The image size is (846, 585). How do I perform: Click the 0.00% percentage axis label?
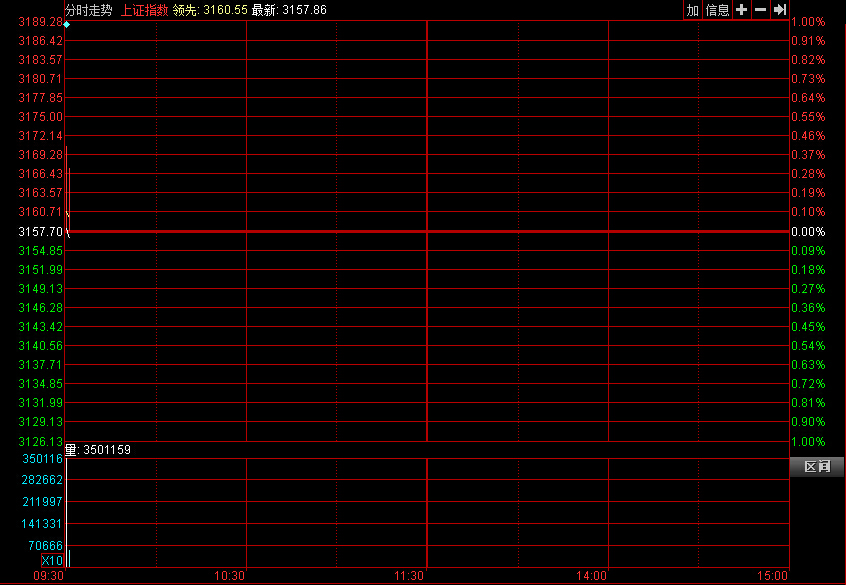click(808, 231)
